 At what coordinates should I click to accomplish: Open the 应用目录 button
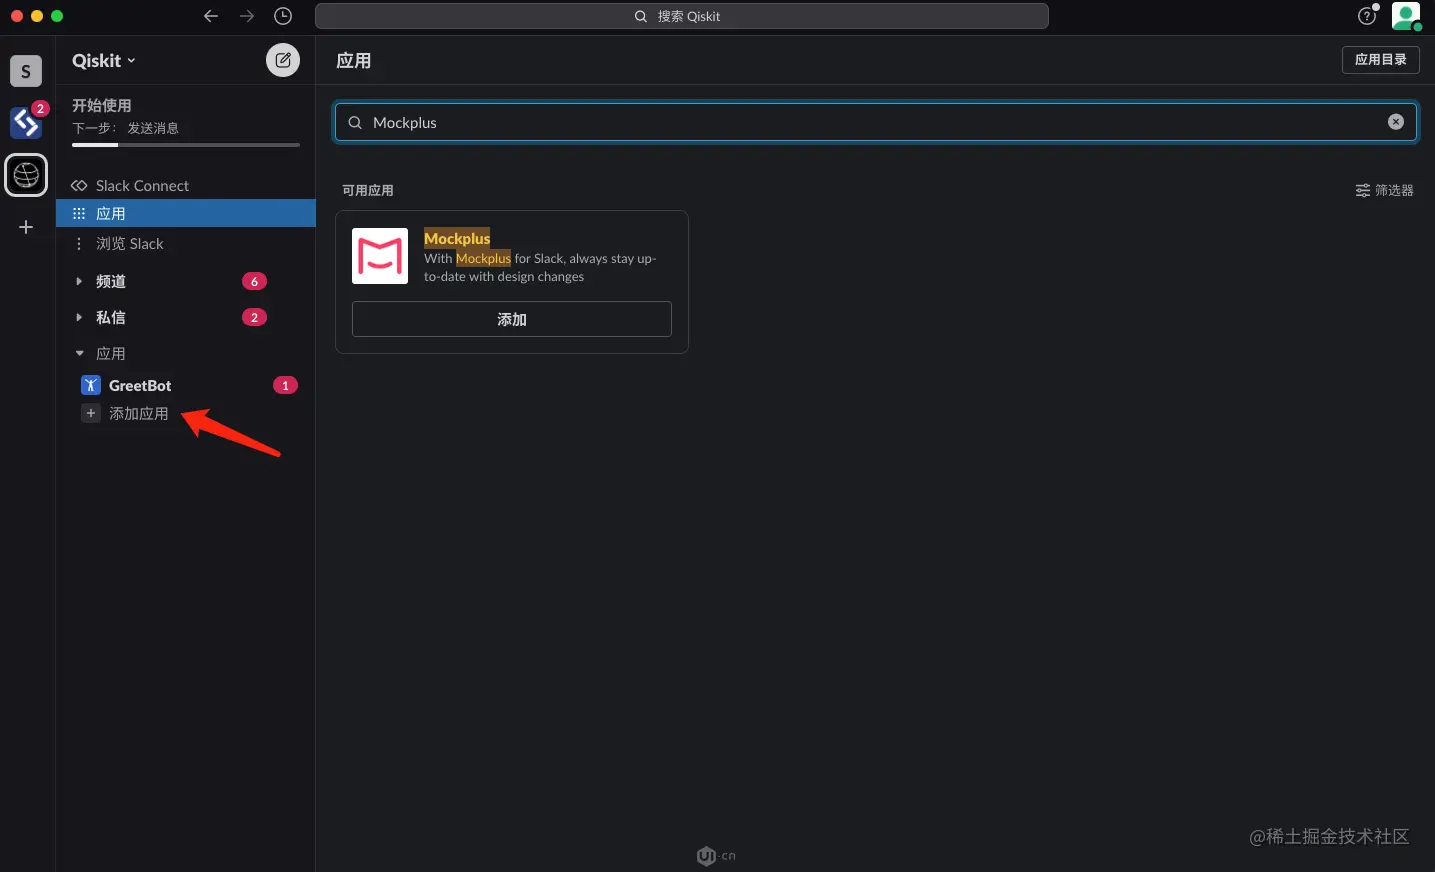(1380, 60)
